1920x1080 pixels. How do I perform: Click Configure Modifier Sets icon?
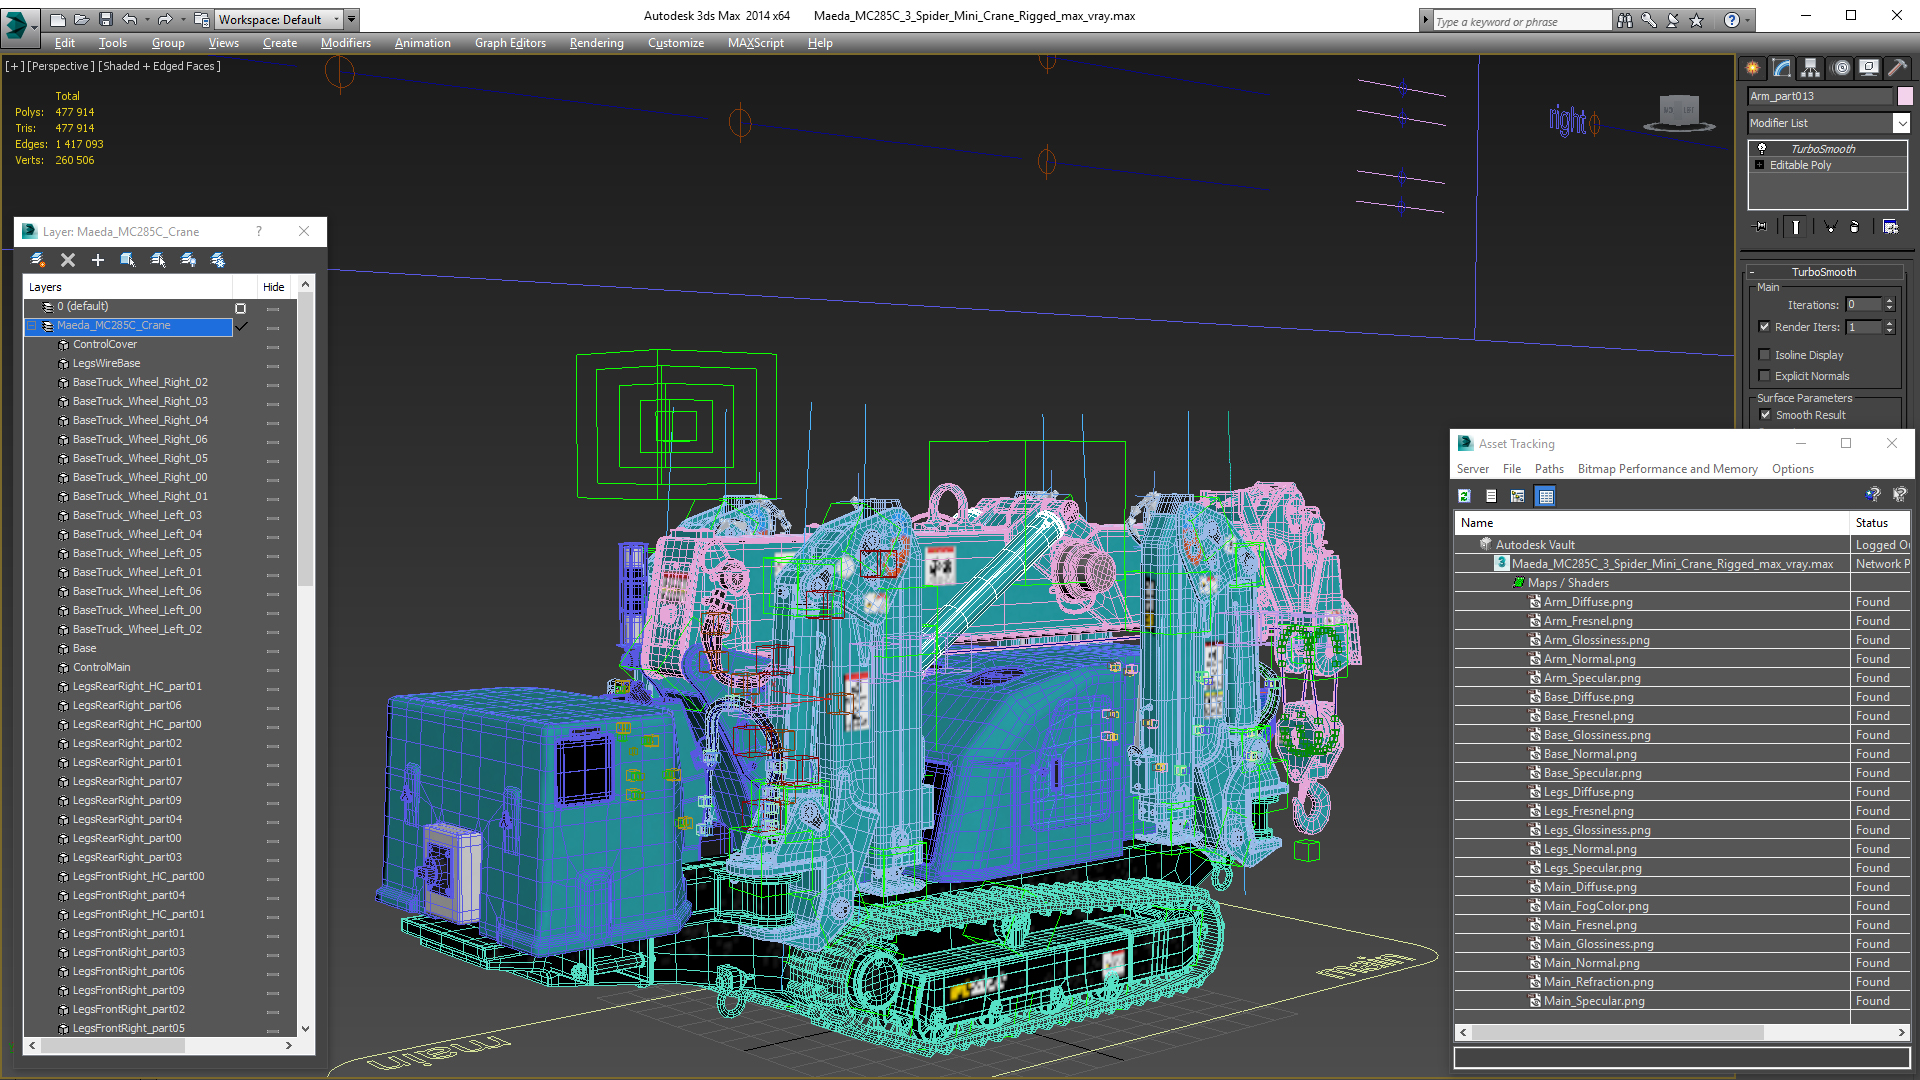point(1890,227)
